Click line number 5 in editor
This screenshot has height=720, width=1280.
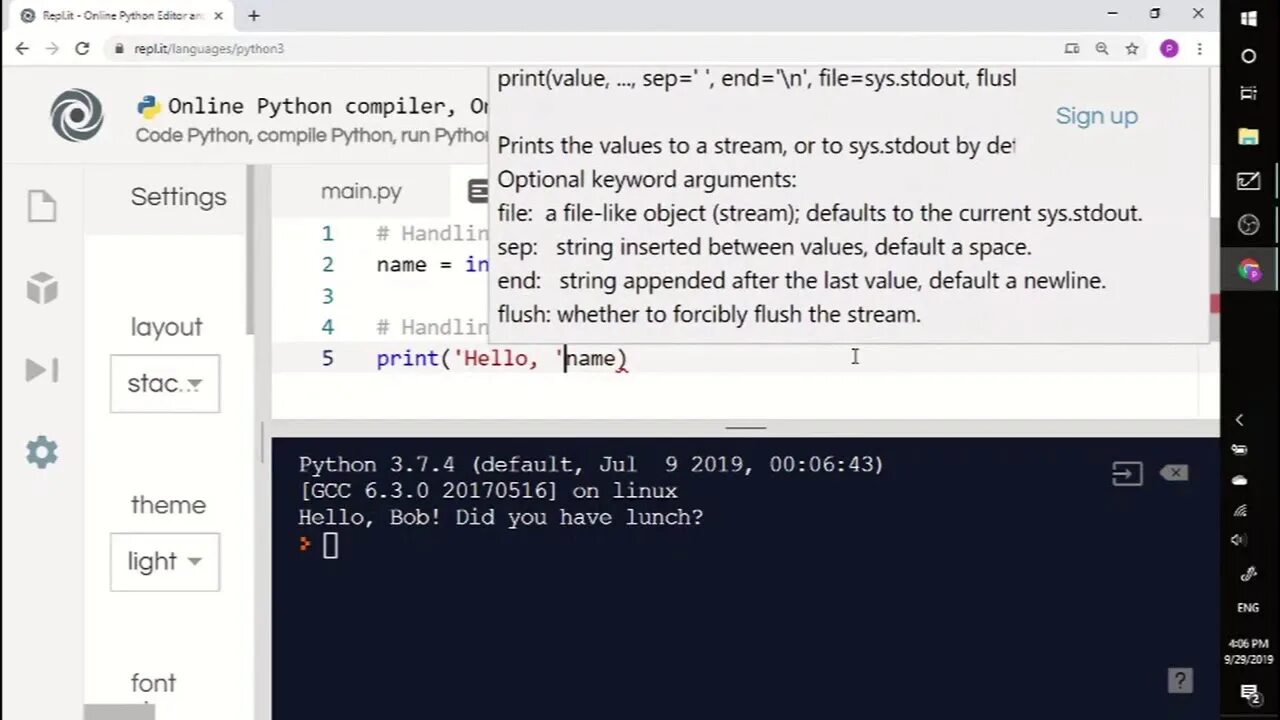[x=327, y=358]
